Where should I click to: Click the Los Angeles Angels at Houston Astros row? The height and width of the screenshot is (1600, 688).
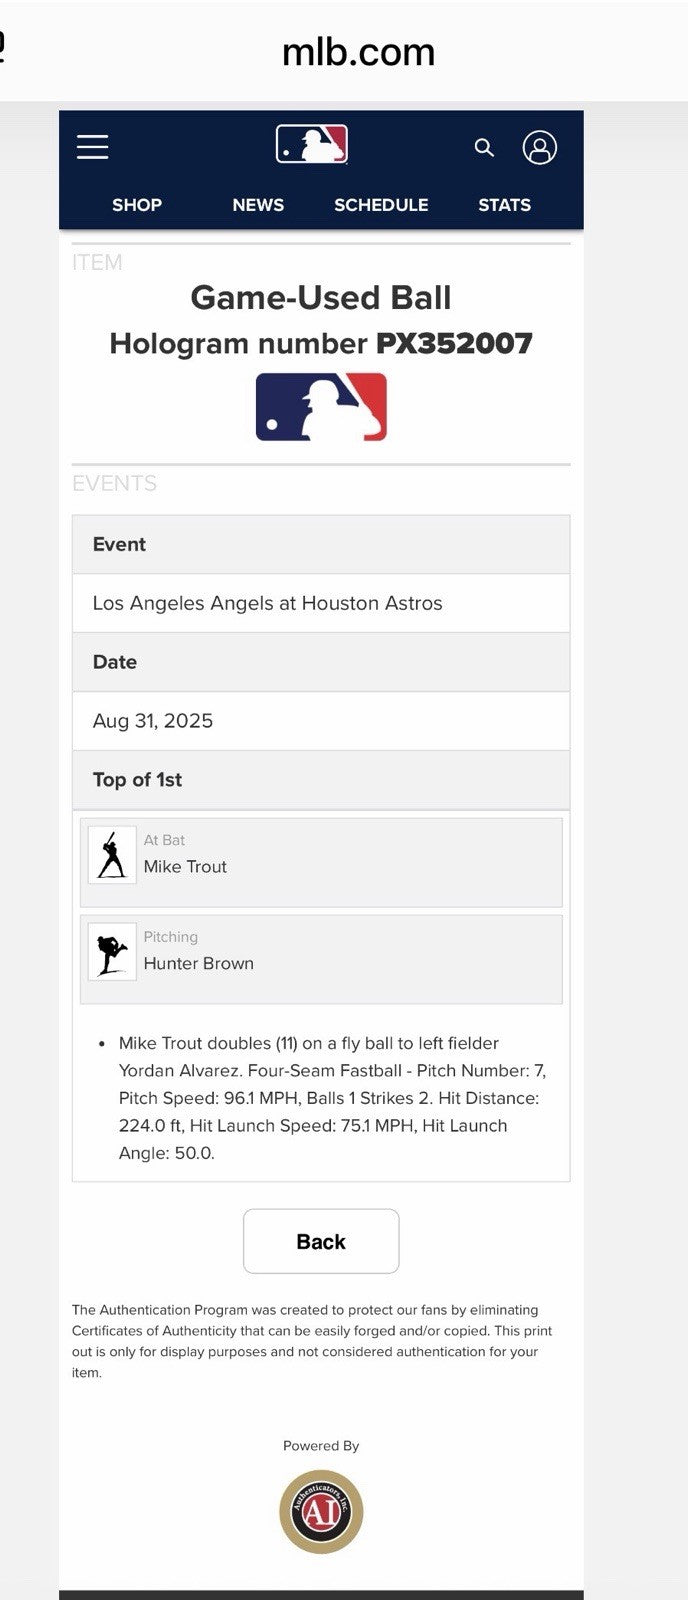tap(321, 603)
